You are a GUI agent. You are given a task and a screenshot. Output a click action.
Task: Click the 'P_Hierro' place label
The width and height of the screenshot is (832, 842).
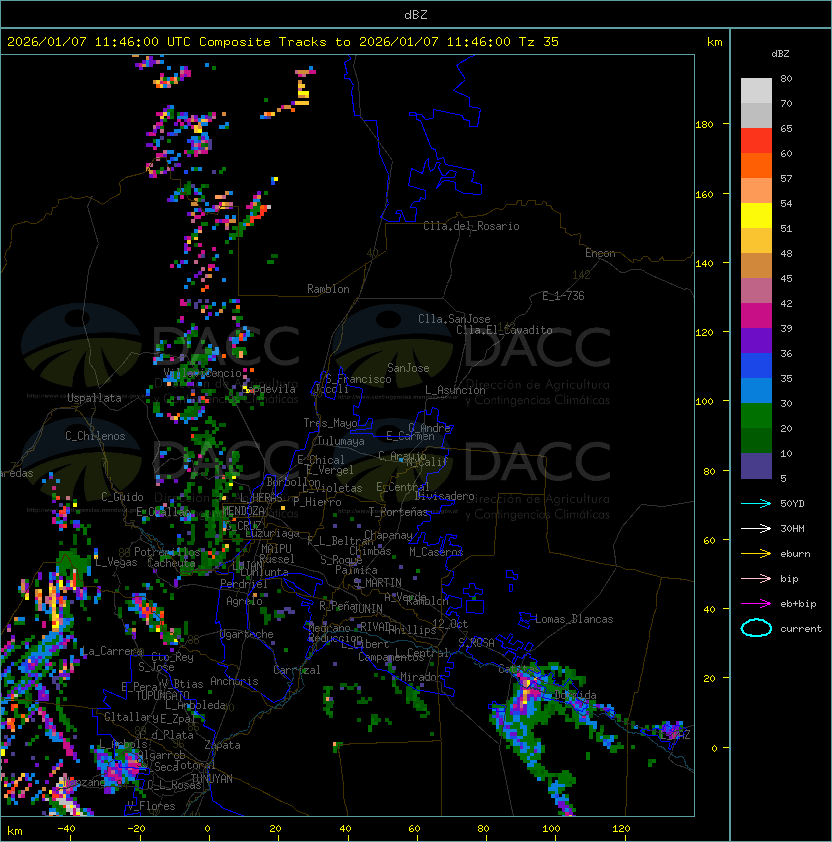[x=317, y=502]
